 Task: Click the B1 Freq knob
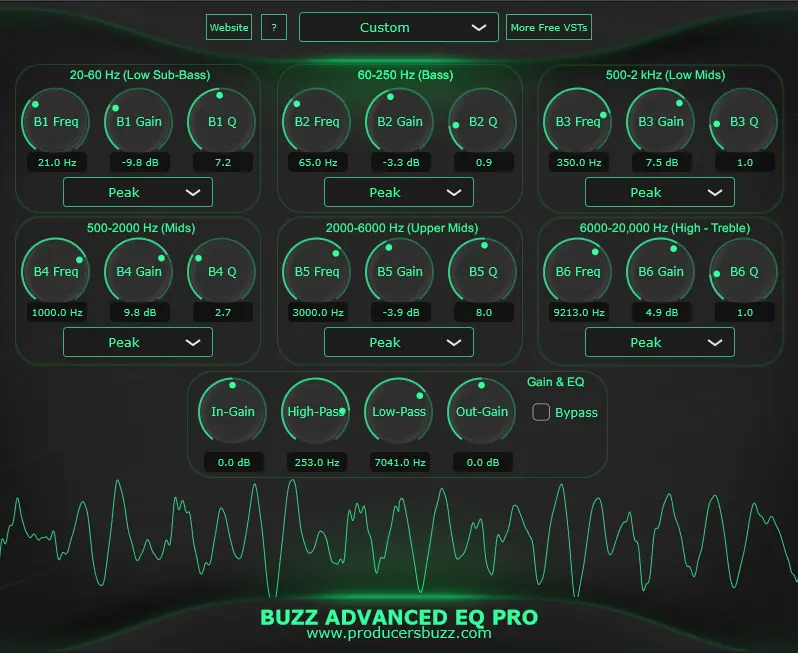[x=56, y=122]
